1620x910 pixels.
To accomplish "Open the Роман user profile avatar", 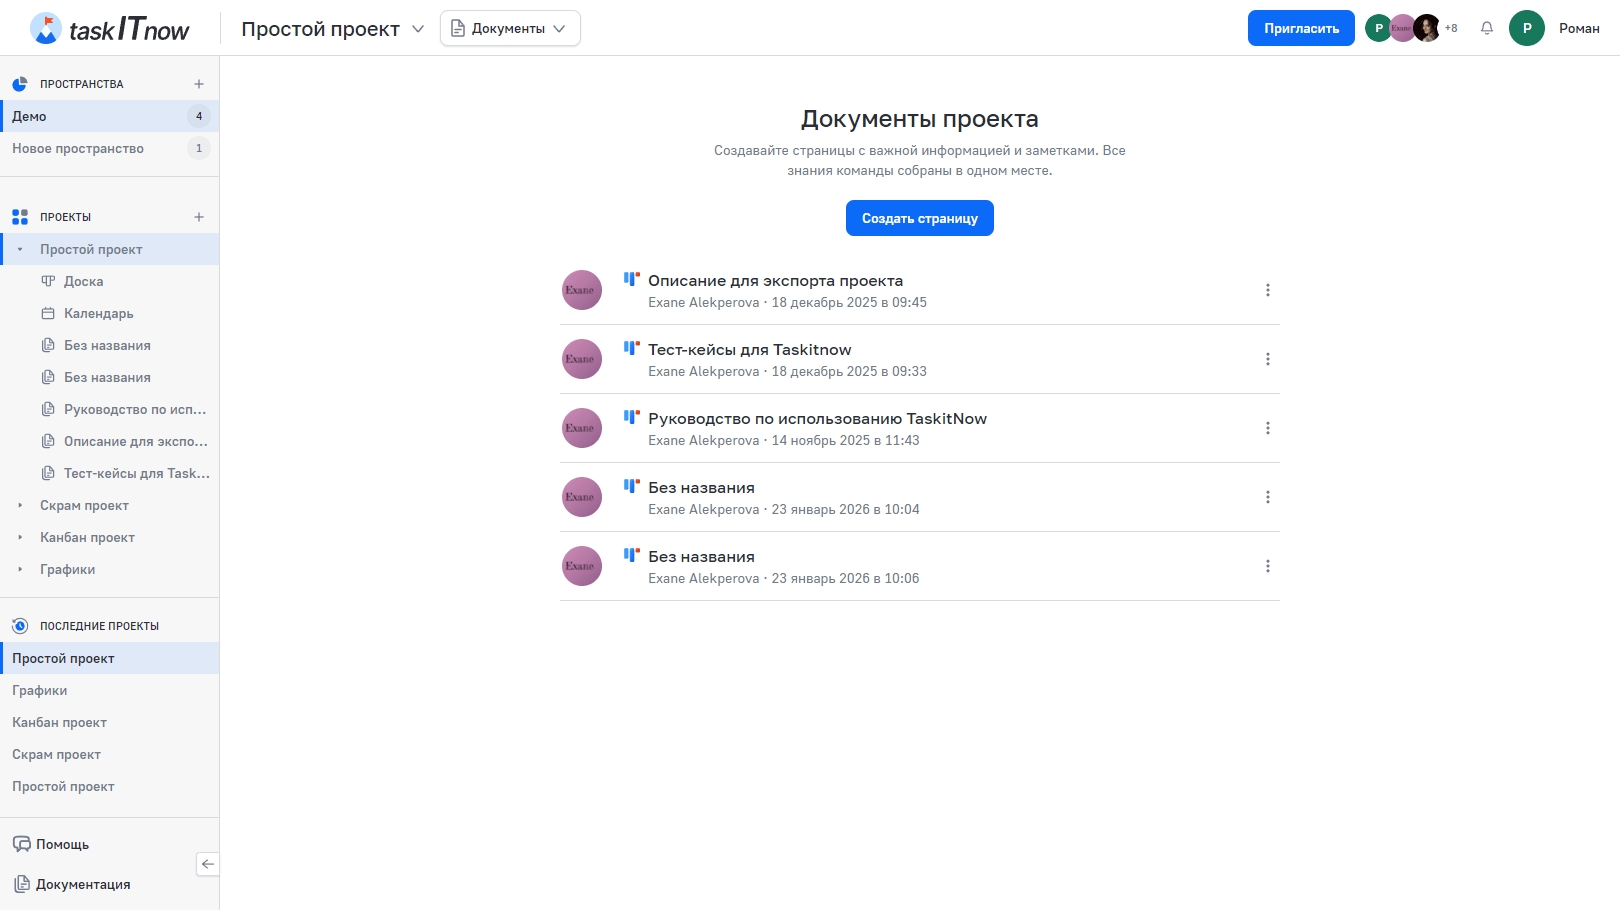I will [x=1526, y=28].
